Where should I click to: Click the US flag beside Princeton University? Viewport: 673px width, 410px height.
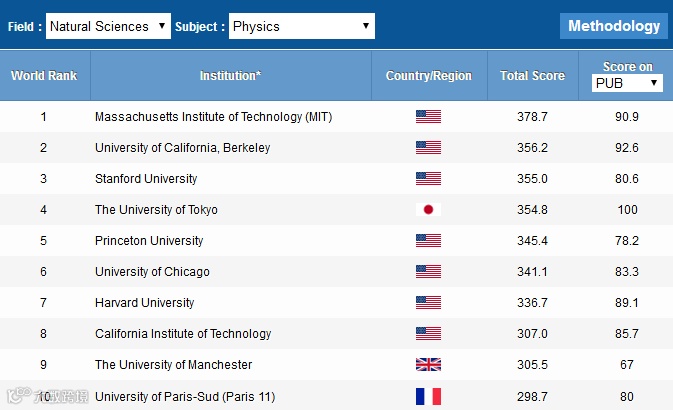pyautogui.click(x=428, y=241)
